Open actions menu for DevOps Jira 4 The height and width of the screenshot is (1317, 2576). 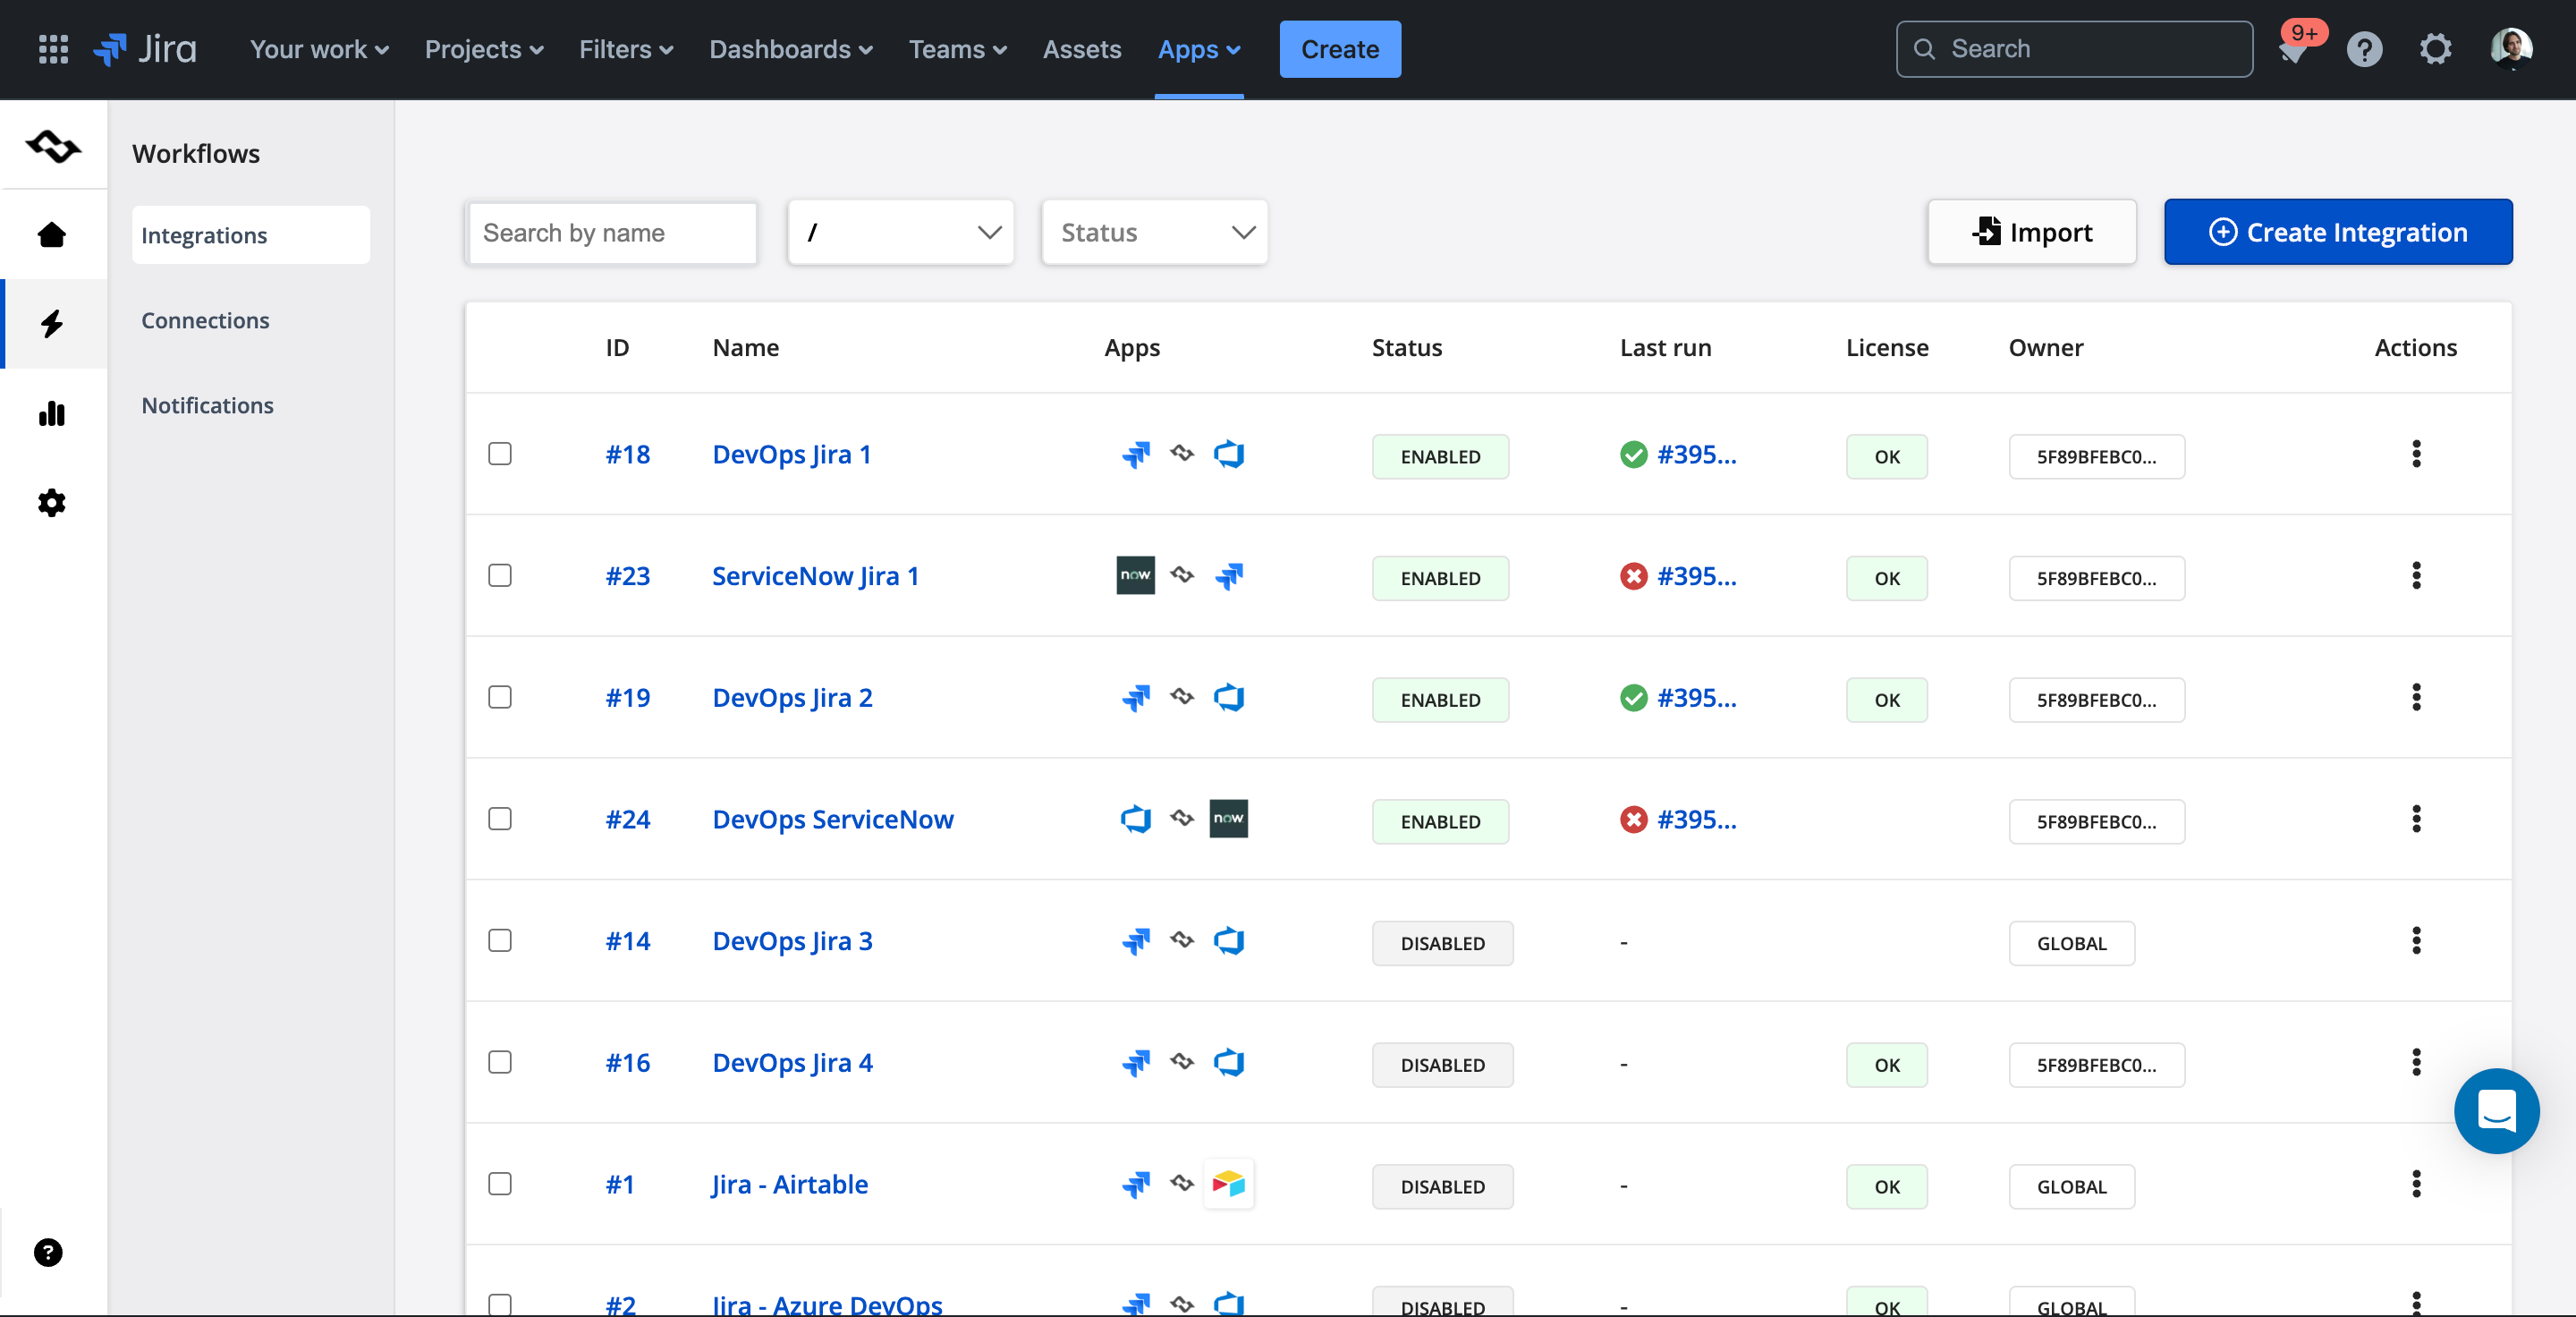[x=2416, y=1062]
